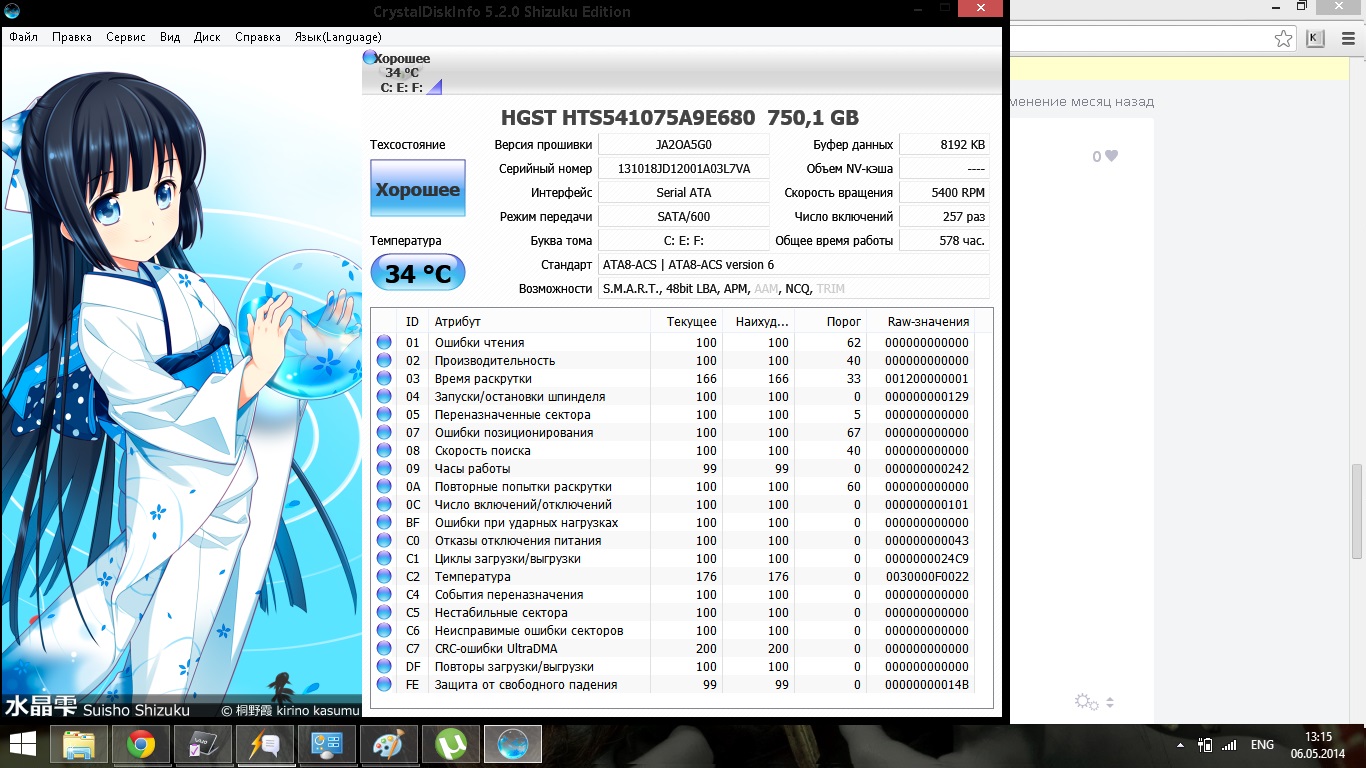
Task: Open Google Chrome from the taskbar
Action: [x=140, y=745]
